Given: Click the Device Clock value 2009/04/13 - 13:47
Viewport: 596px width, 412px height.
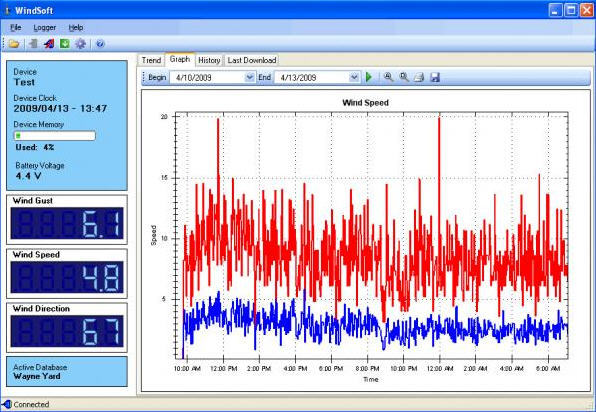Looking at the screenshot, I should pos(60,109).
